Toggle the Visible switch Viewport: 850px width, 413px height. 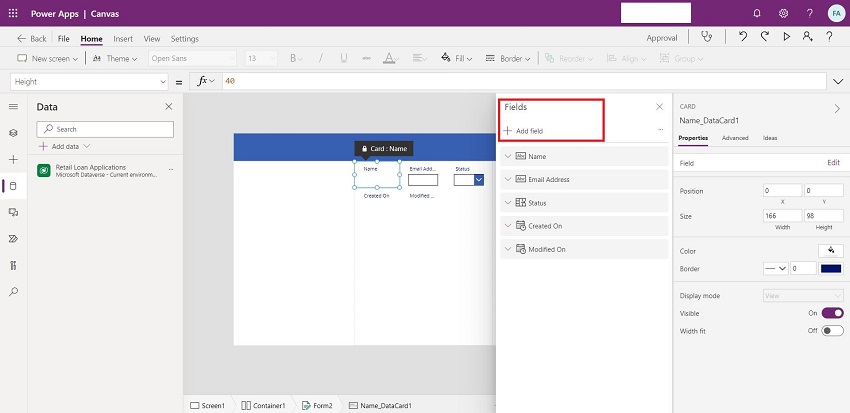pos(832,313)
